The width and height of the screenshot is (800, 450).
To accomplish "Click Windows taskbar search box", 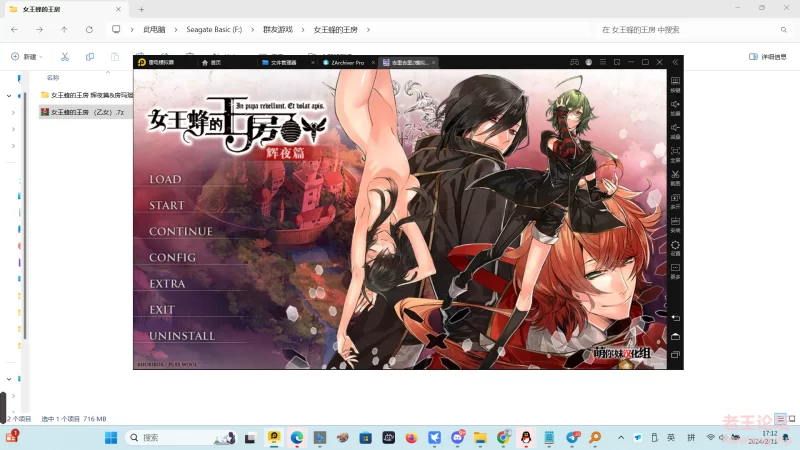I will coord(180,438).
